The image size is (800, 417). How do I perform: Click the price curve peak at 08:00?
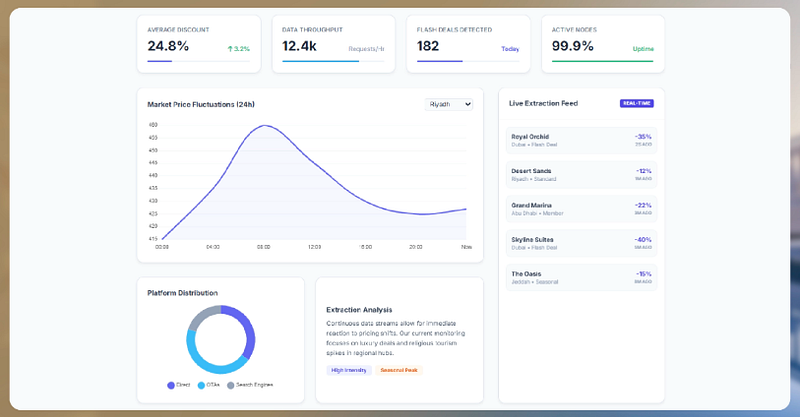click(x=264, y=126)
